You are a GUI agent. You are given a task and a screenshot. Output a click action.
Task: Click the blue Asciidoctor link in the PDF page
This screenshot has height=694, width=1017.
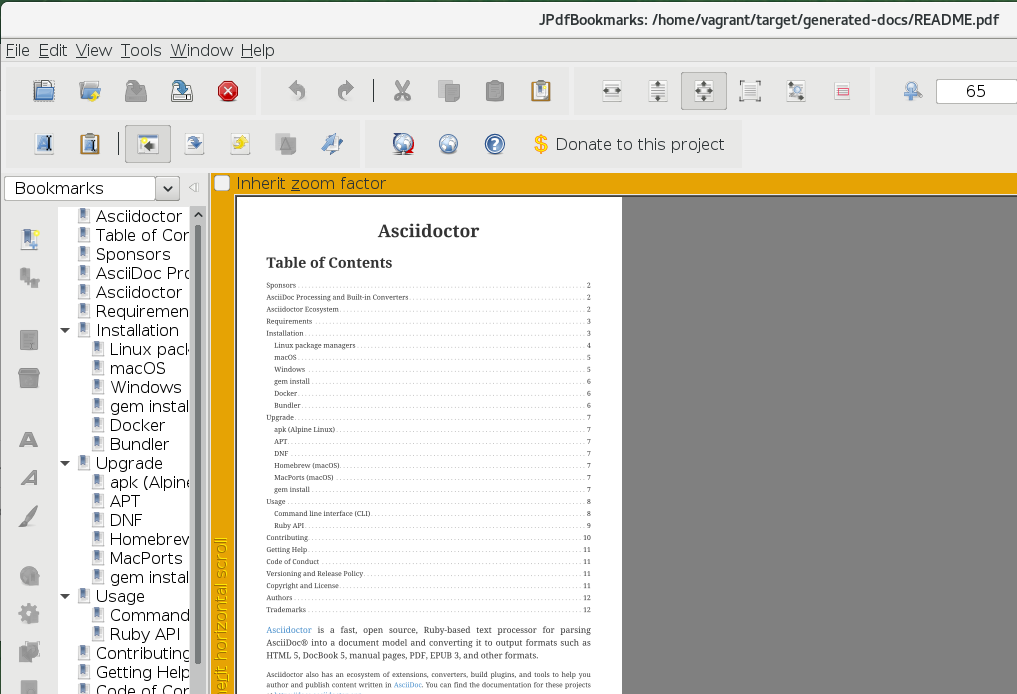click(289, 630)
